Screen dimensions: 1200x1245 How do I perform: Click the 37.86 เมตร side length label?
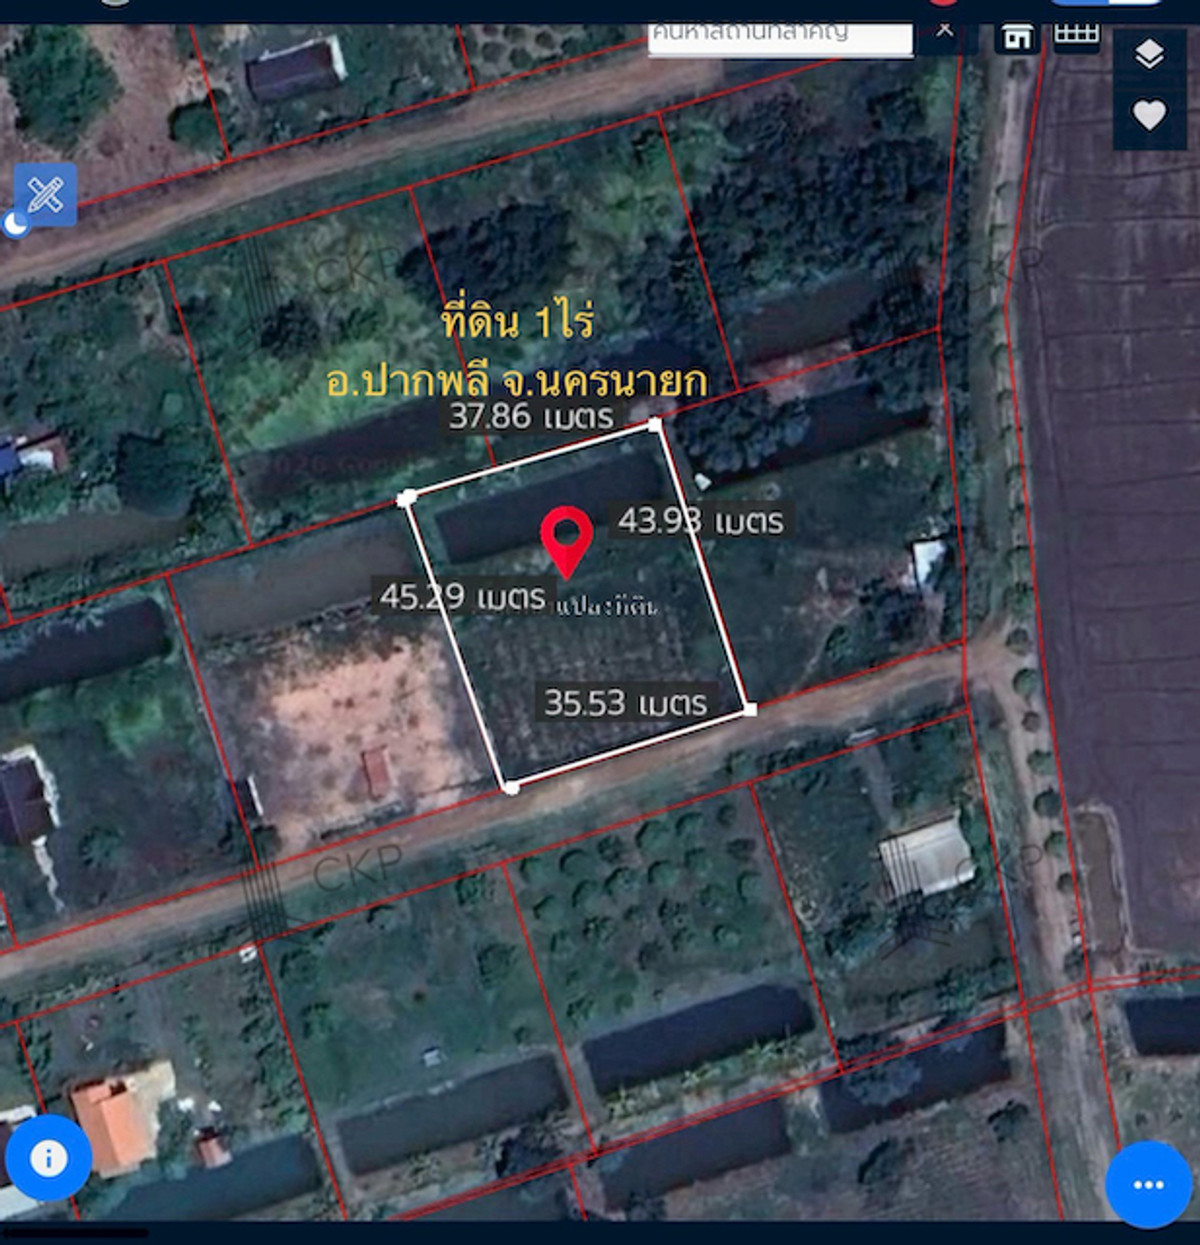[530, 416]
